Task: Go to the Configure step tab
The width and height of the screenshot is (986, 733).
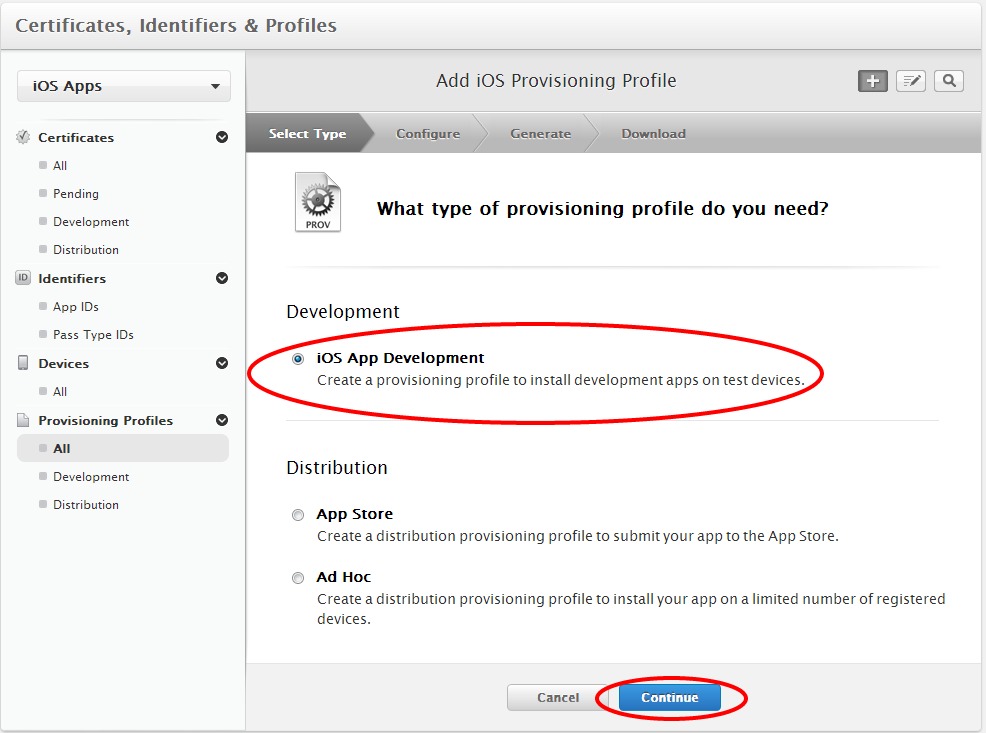Action: [428, 133]
